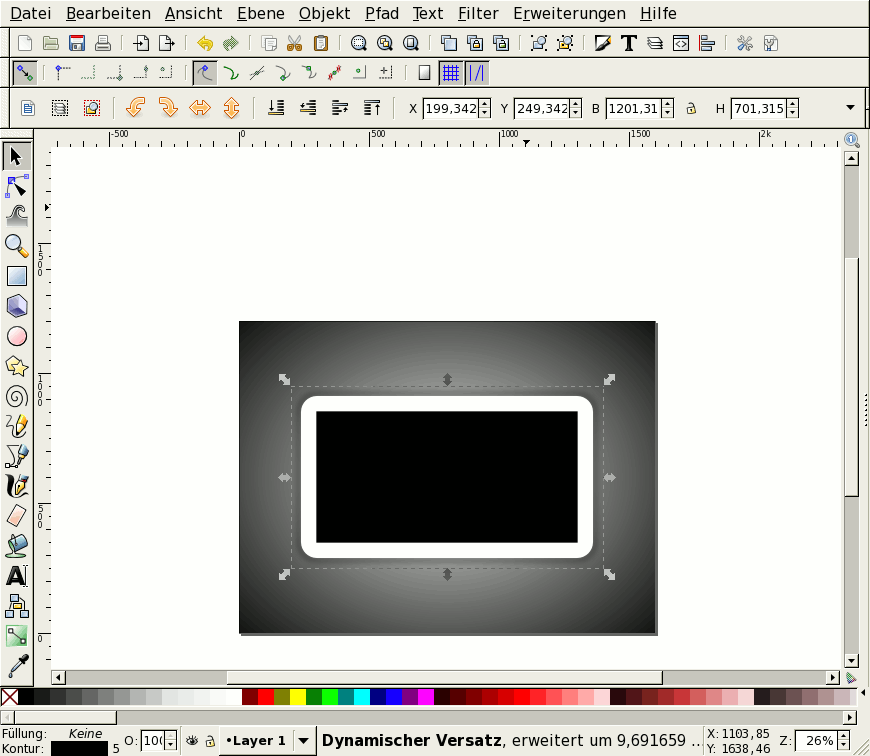Toggle the width-height ratio lock

coord(690,108)
